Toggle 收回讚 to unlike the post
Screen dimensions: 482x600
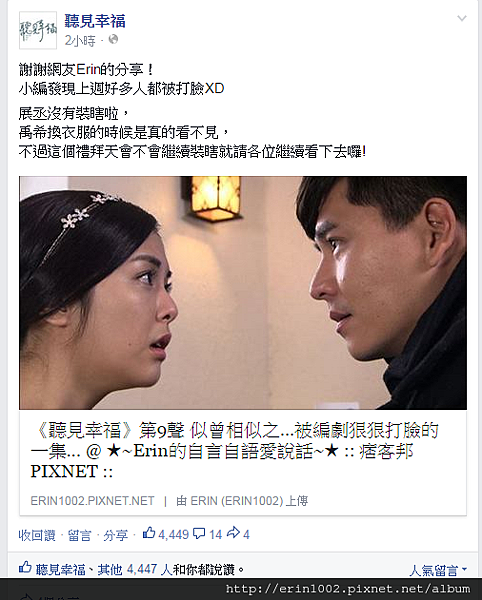pos(37,535)
